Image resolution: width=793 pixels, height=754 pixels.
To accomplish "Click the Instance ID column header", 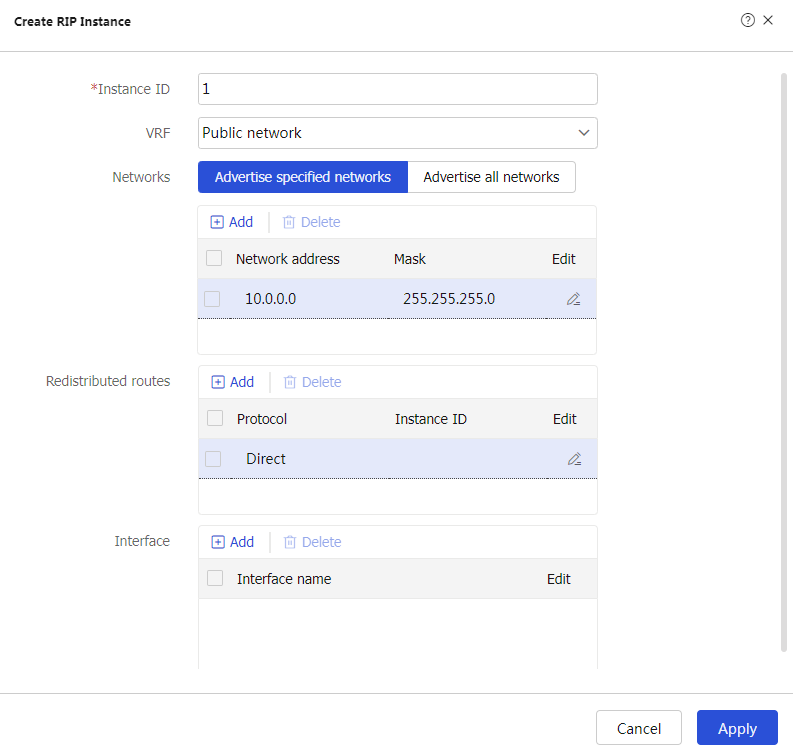I will pos(431,419).
